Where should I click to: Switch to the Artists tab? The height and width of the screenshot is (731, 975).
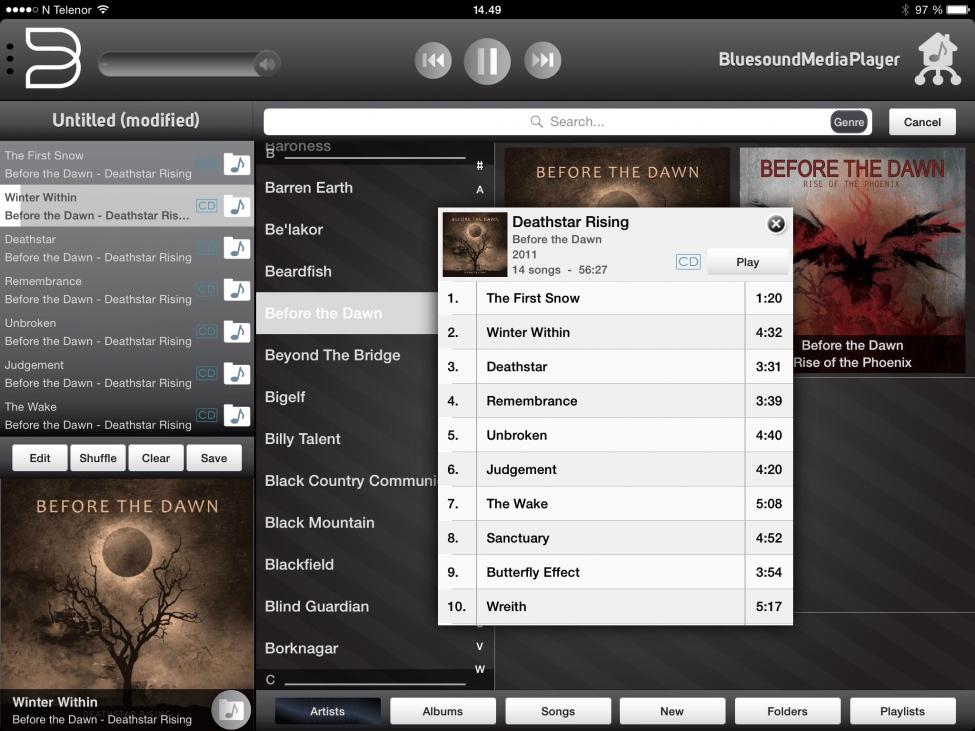coord(328,711)
